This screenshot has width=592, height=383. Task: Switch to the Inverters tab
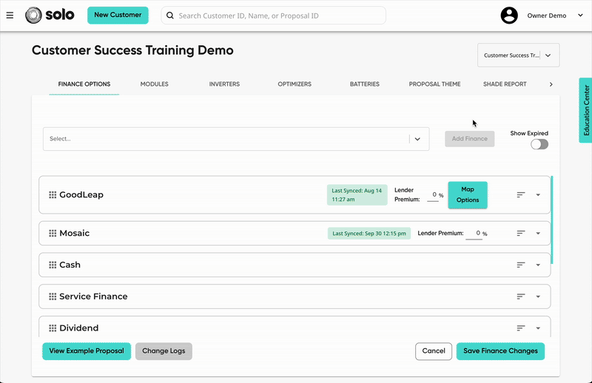point(224,84)
